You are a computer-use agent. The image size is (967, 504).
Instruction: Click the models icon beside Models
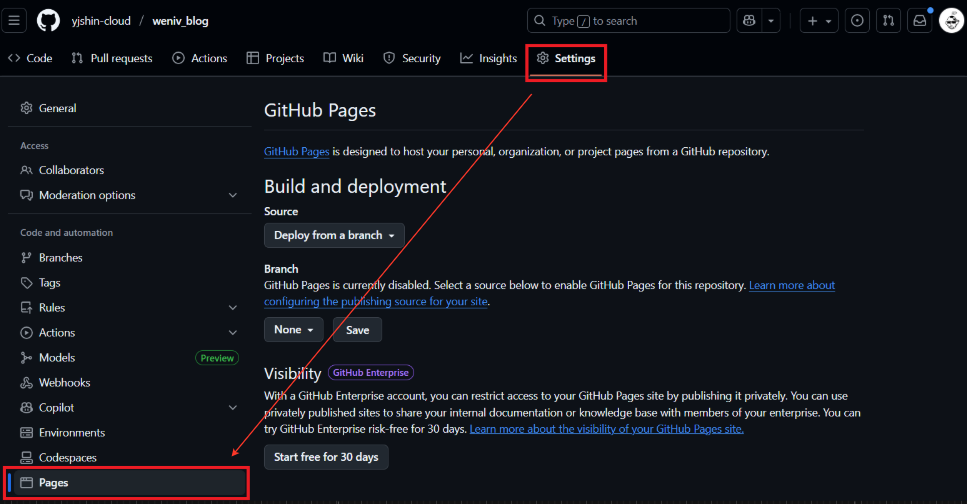[26, 357]
